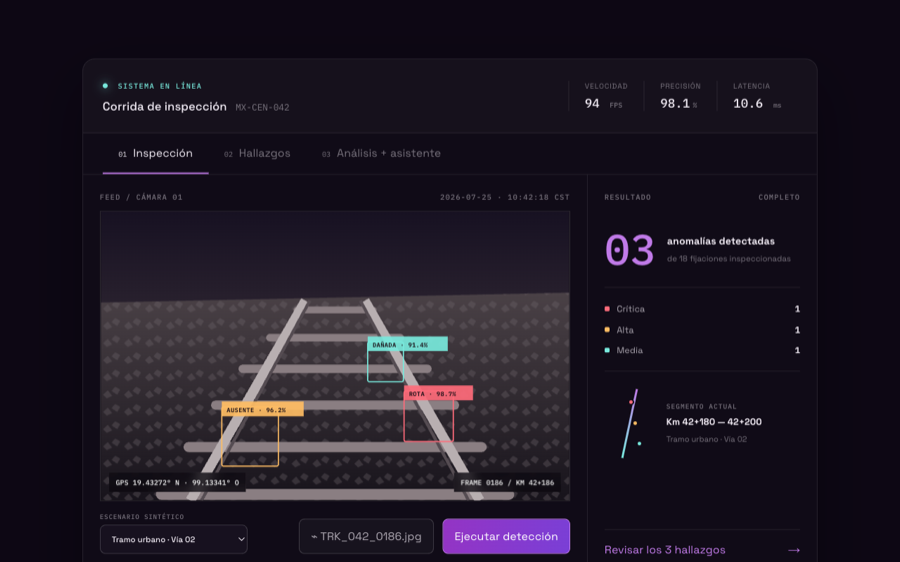Click the FRAME 0186 / KM 42+186 overlay

507,483
